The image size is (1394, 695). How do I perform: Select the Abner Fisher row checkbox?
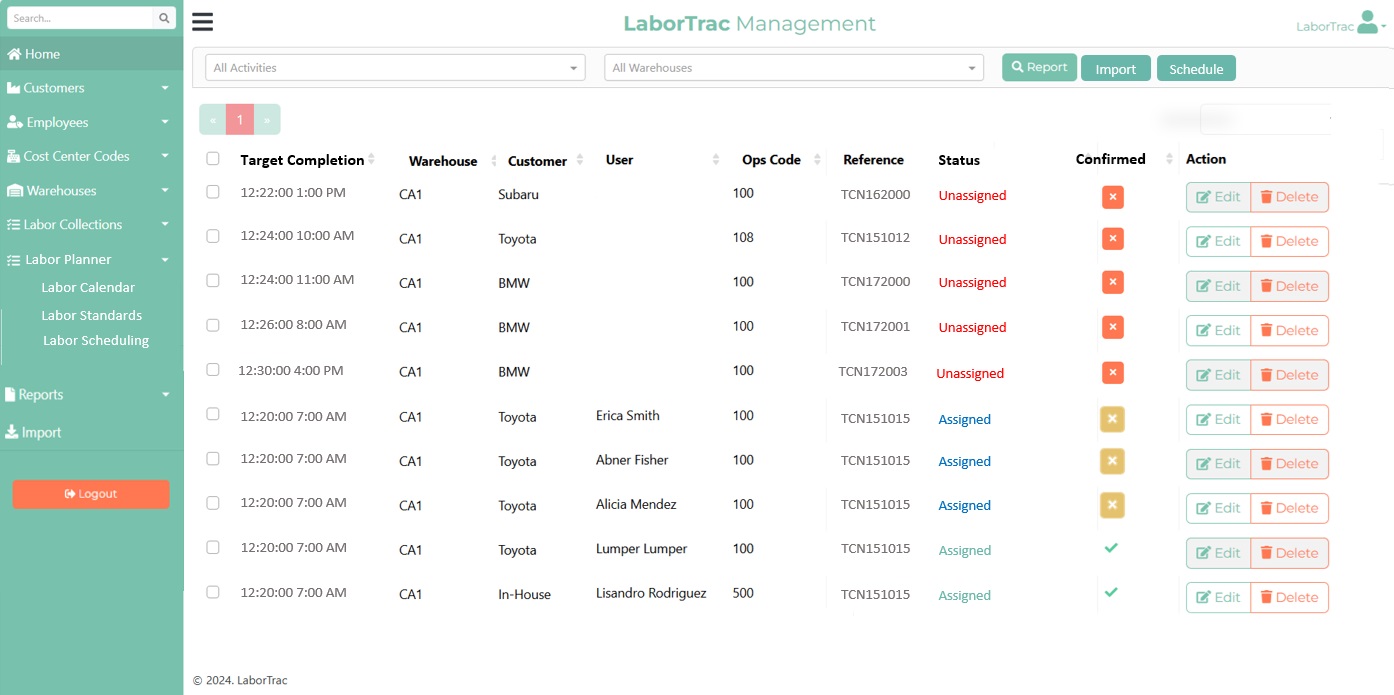pos(213,459)
